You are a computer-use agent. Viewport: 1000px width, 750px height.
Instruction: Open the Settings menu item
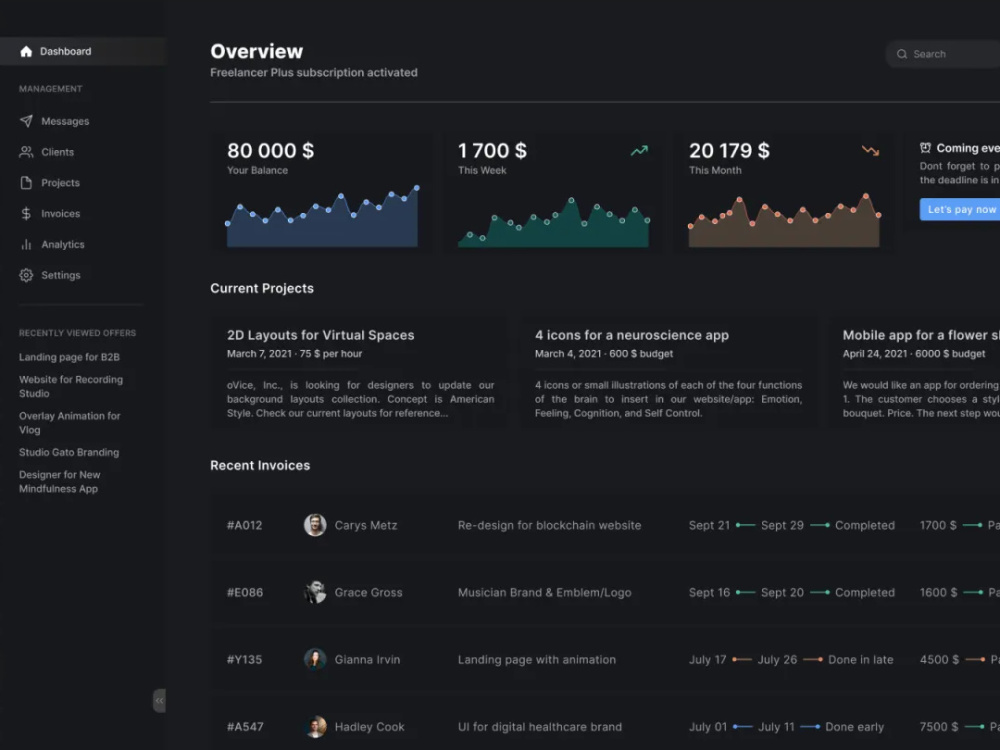tap(61, 275)
